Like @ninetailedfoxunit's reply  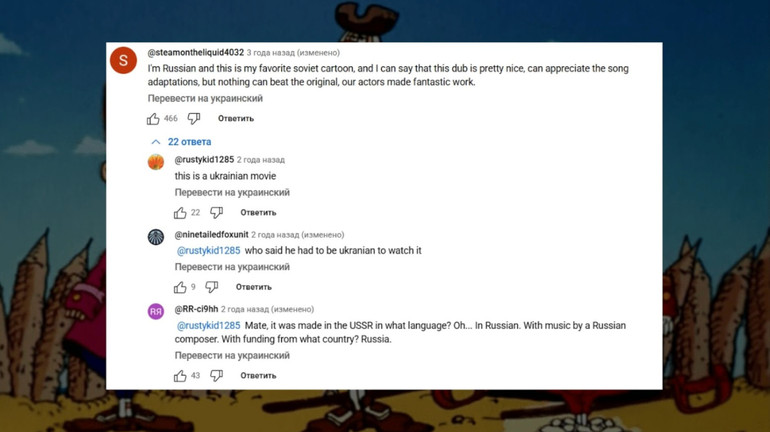pos(180,287)
